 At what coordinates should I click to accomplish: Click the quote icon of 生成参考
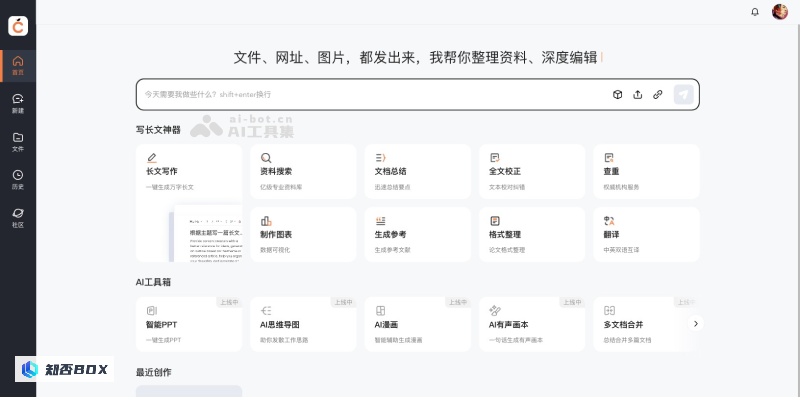coord(380,221)
